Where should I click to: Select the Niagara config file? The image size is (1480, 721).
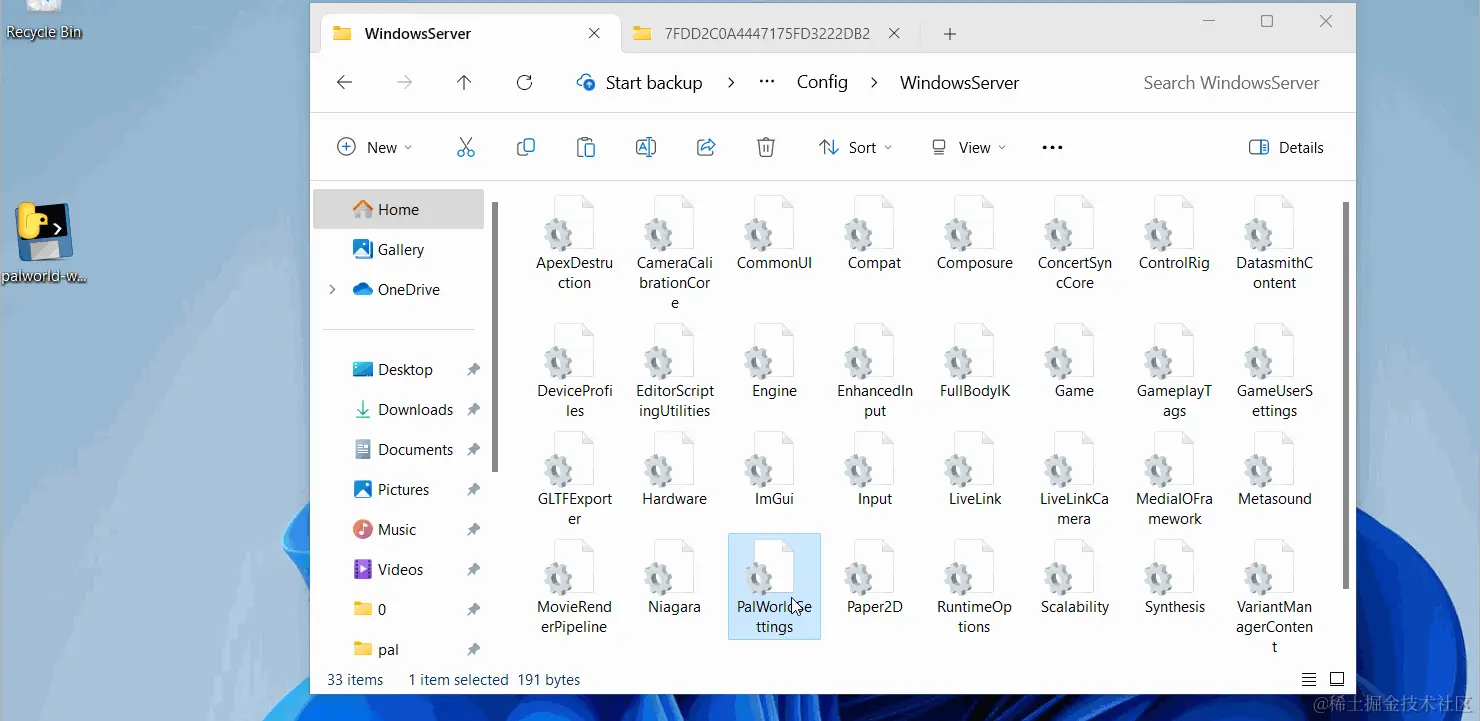coord(675,578)
